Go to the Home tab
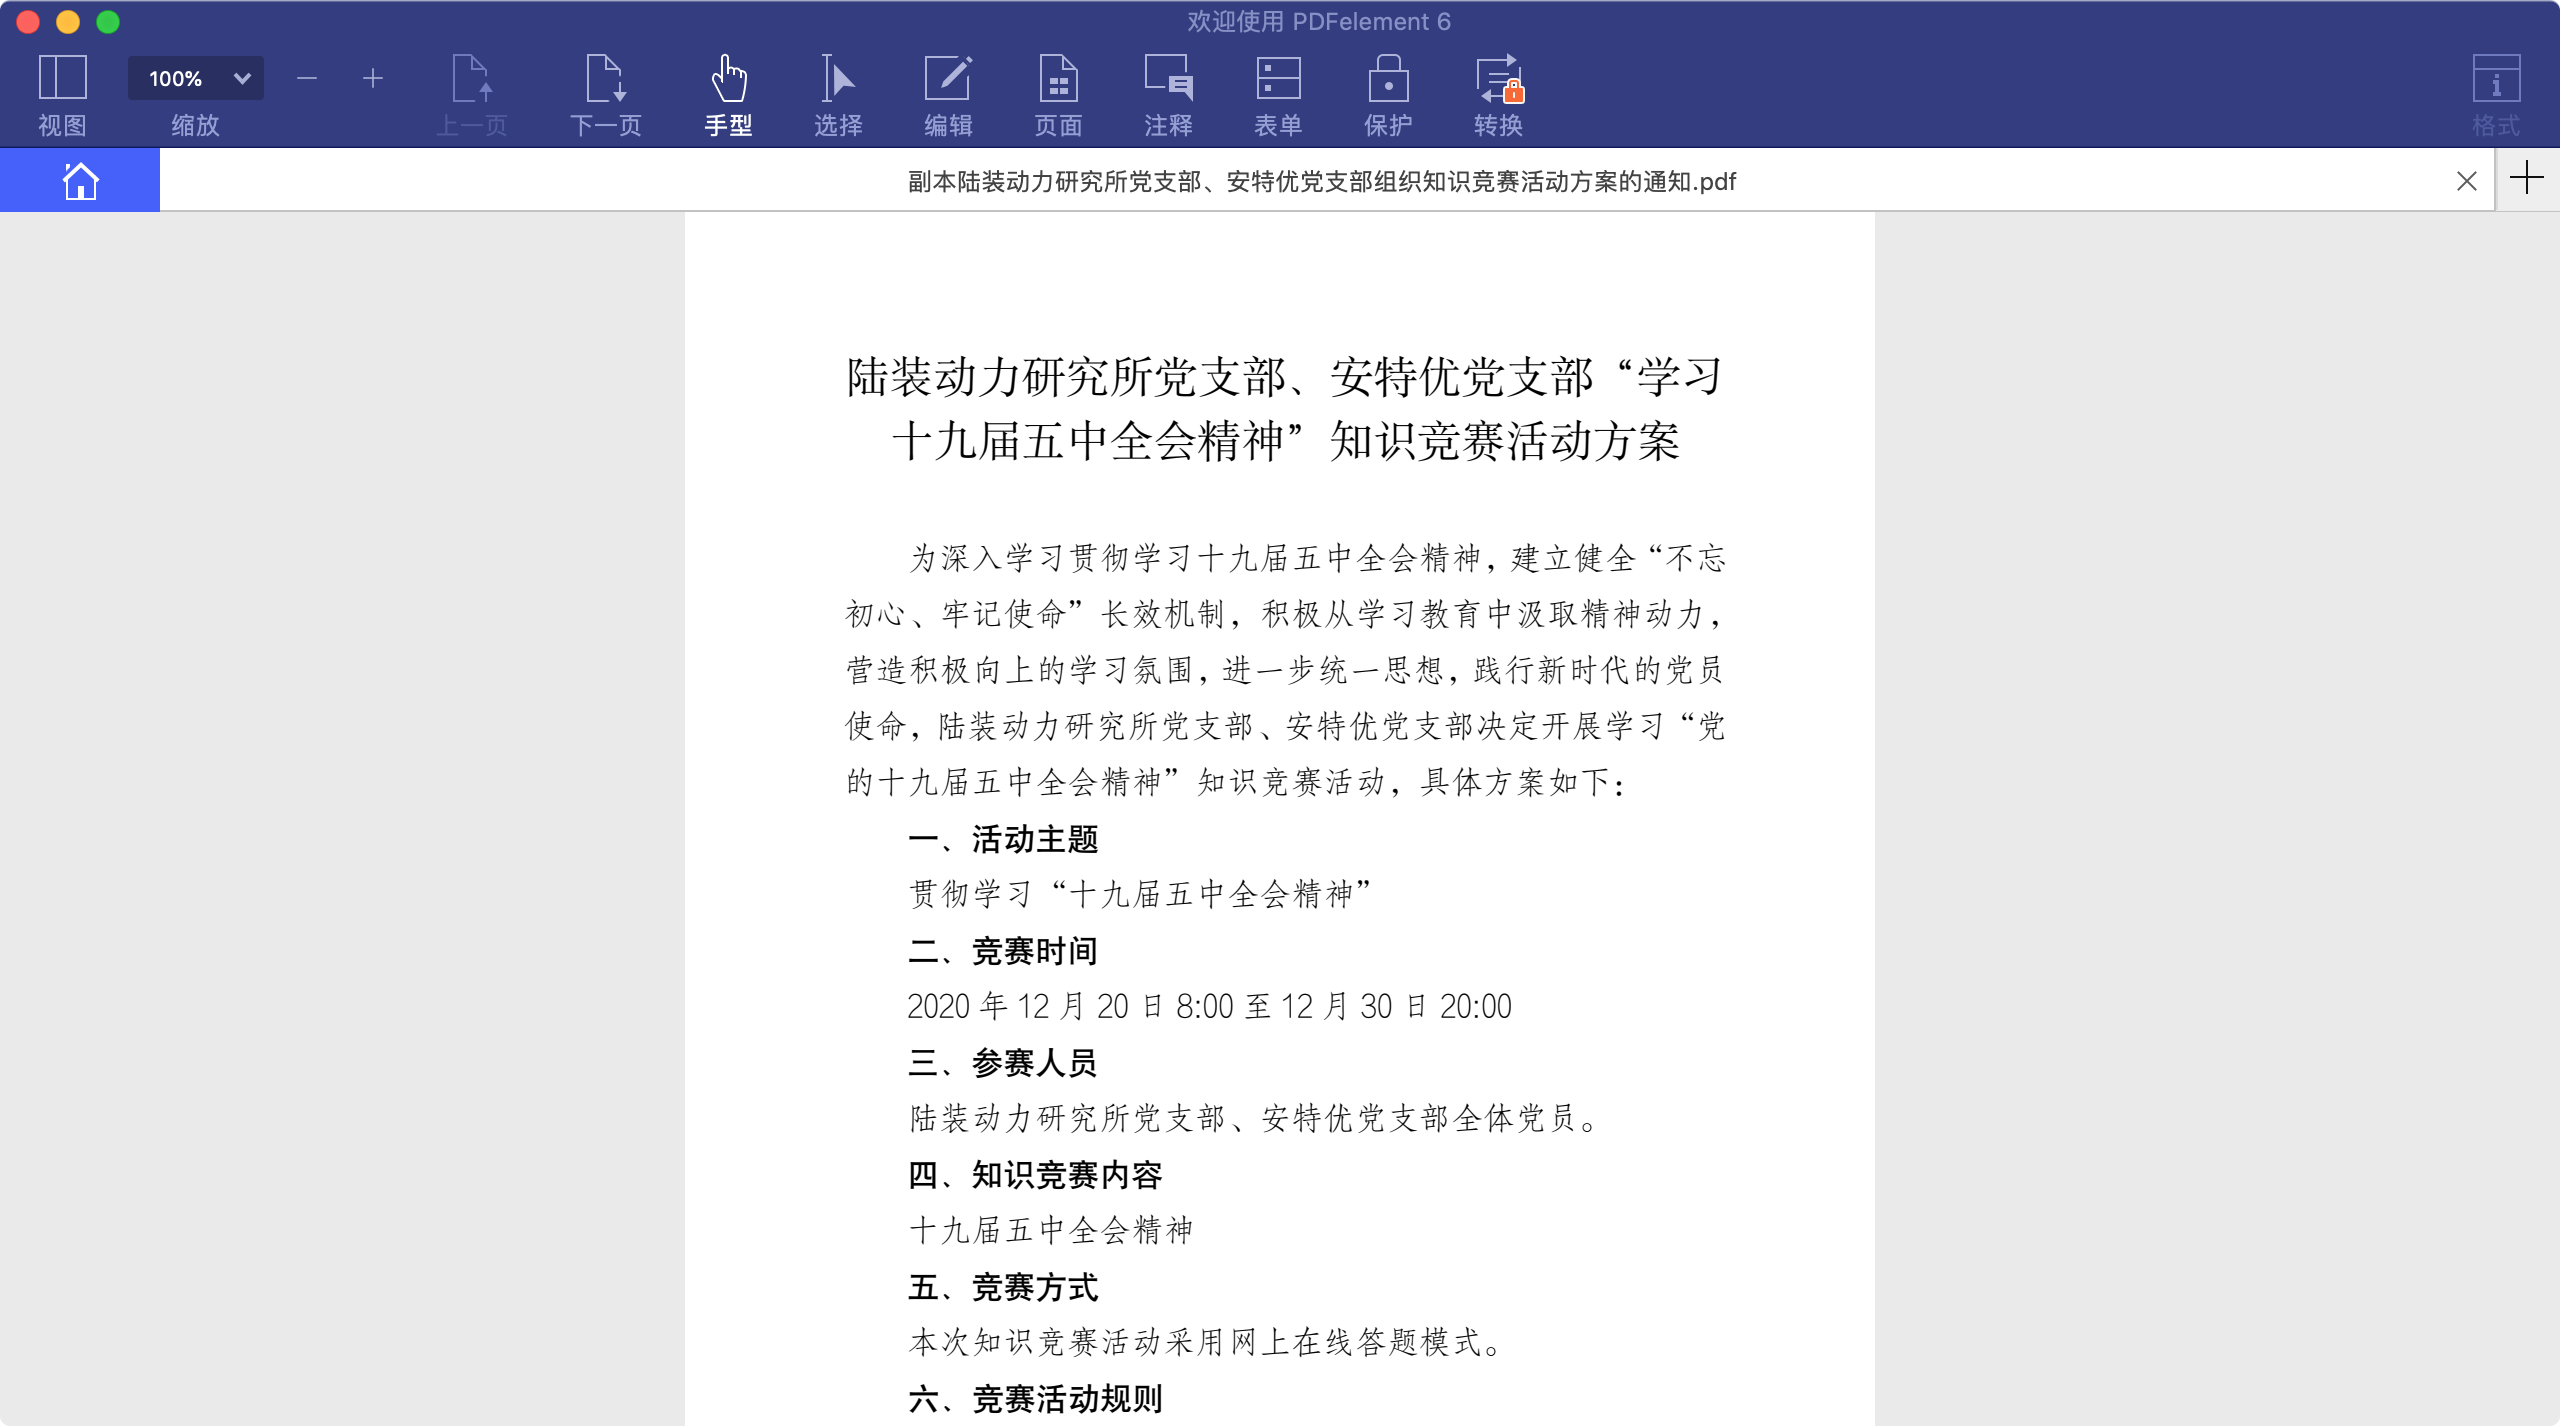2560x1426 pixels. click(80, 181)
